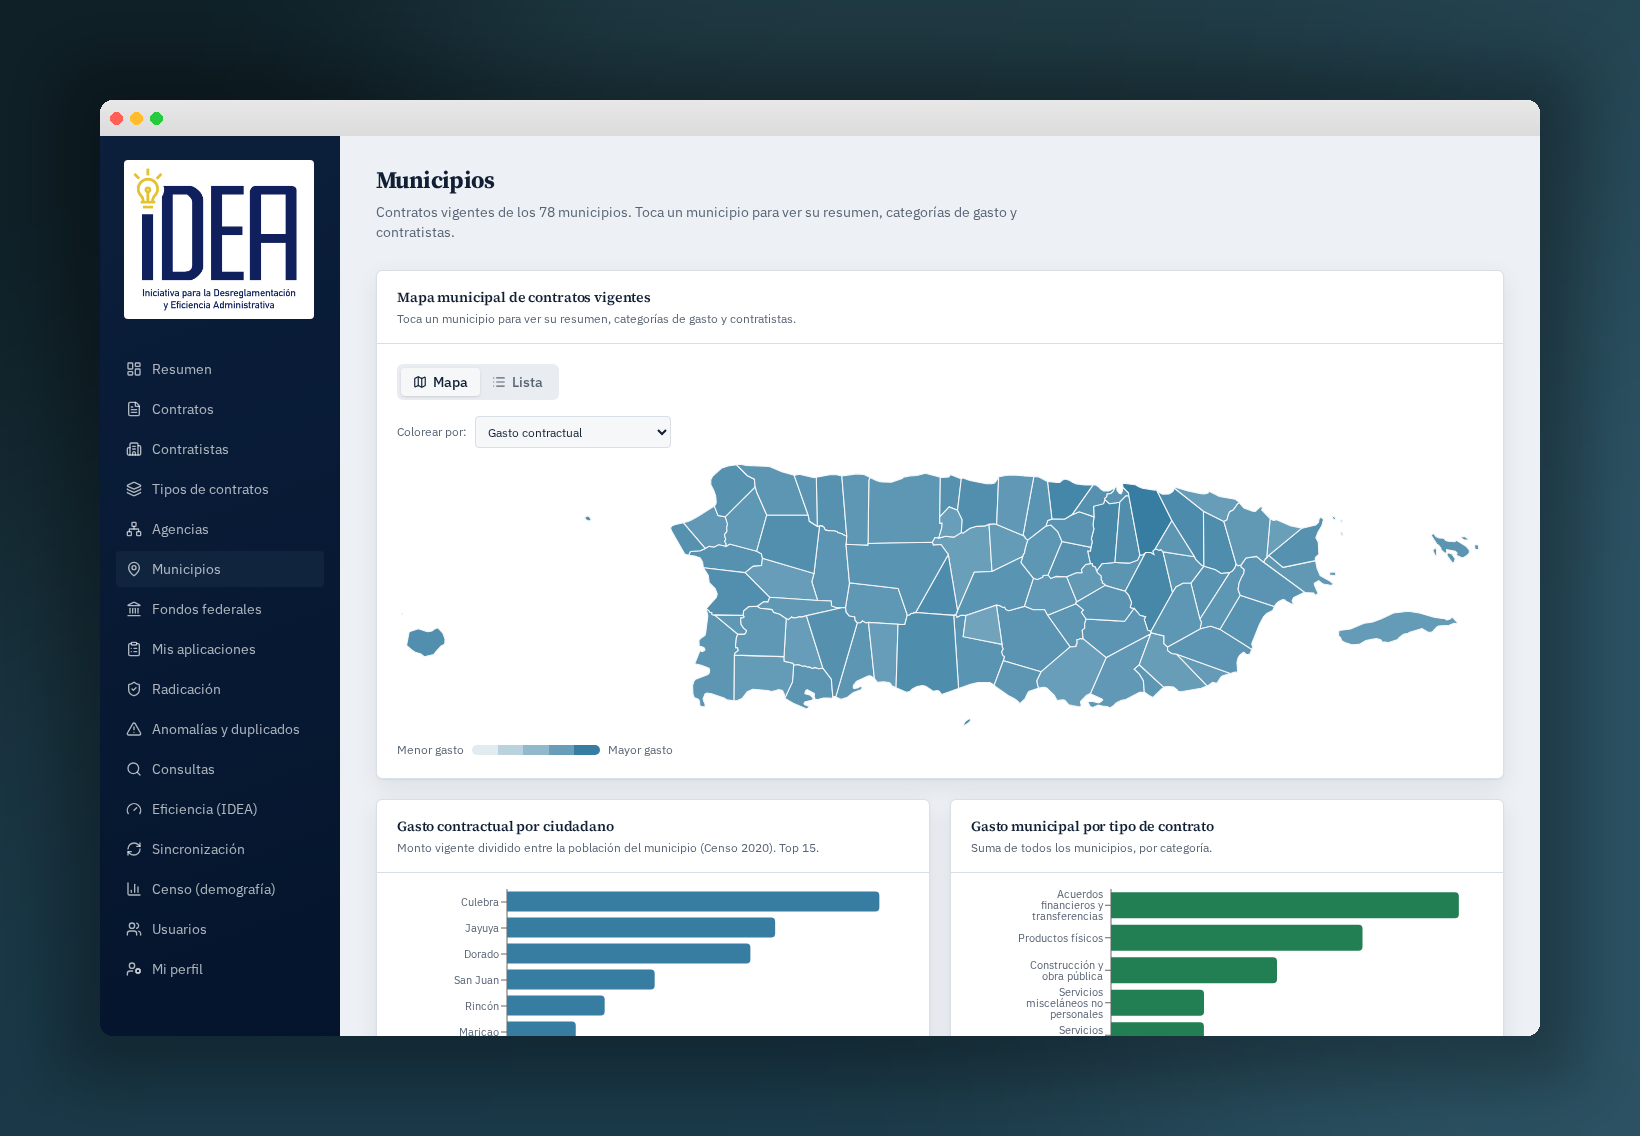
Task: Click the Agencias network icon
Action: [134, 529]
